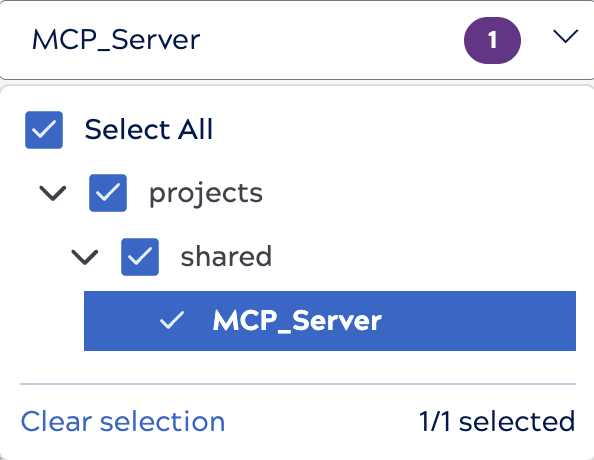
Task: Collapse the projects folder chevron
Action: (53, 193)
